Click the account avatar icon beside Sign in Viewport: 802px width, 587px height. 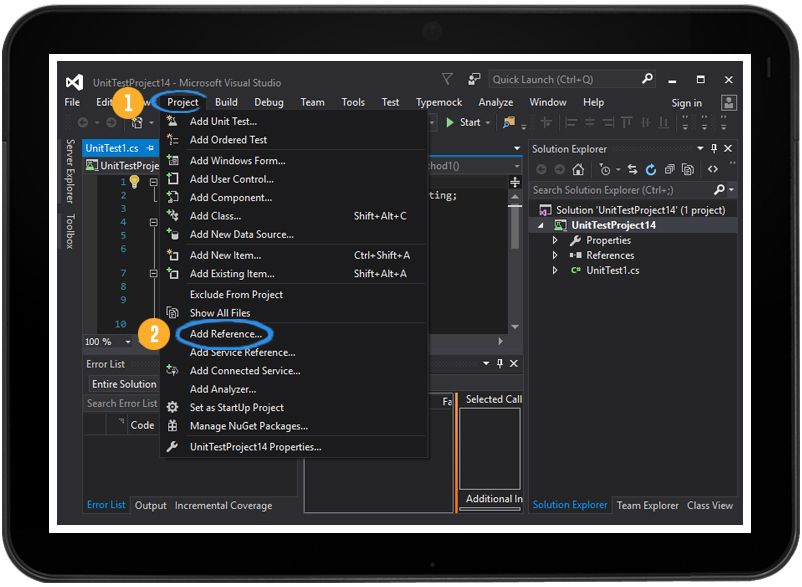point(729,103)
